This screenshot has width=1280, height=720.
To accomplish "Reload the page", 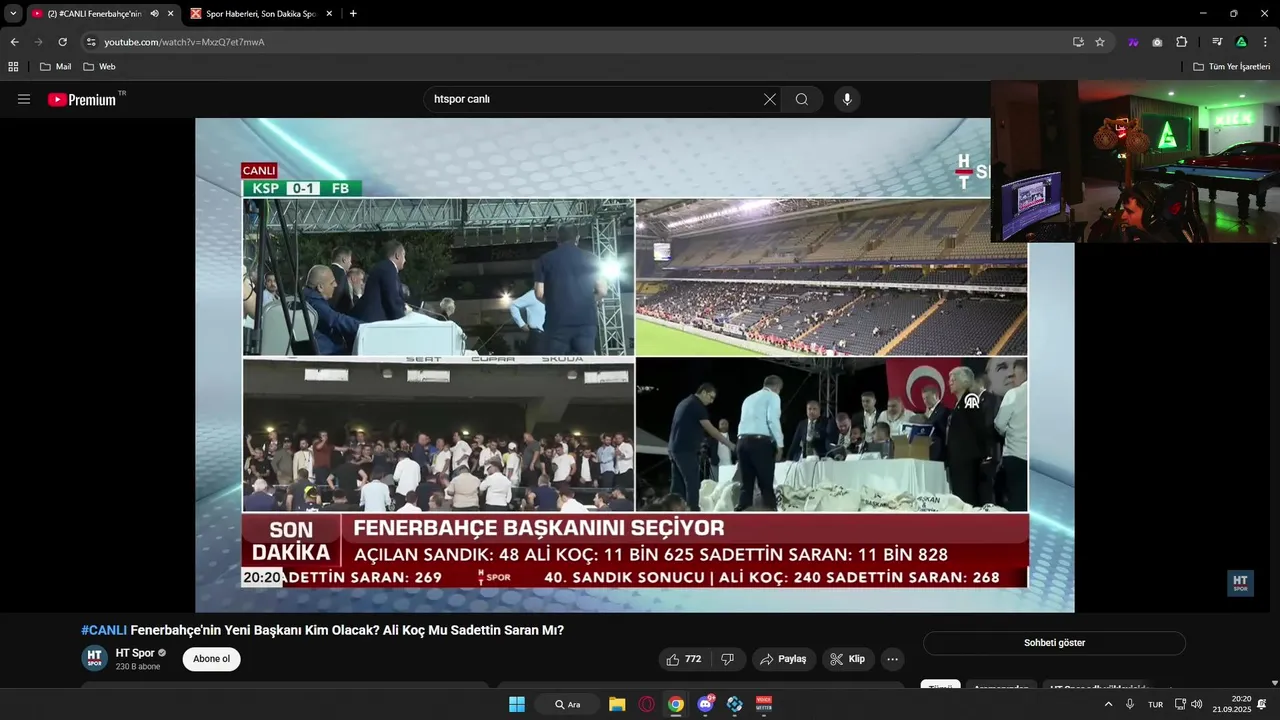I will [x=62, y=42].
